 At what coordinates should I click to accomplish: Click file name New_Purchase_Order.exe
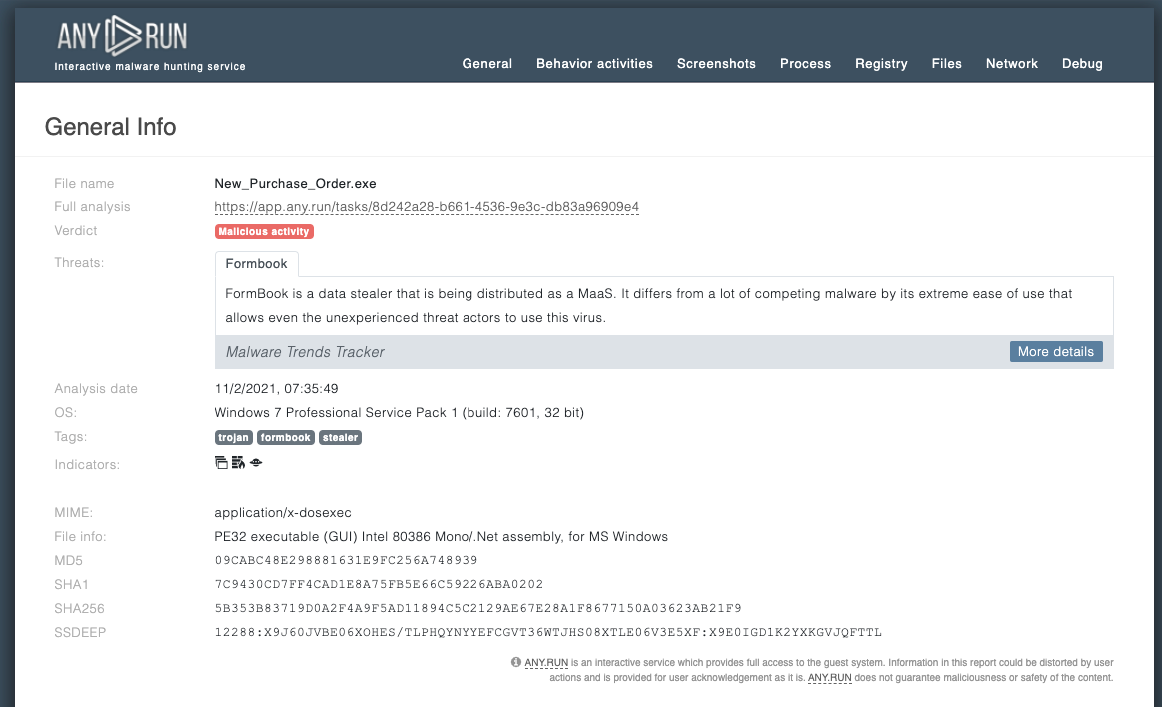point(296,183)
